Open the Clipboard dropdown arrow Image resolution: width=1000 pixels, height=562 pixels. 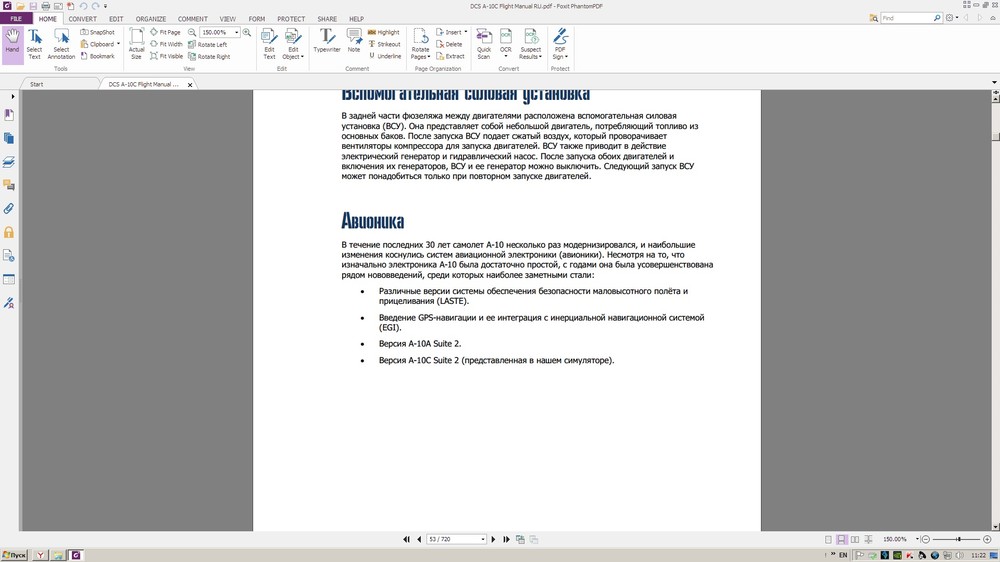click(x=119, y=44)
